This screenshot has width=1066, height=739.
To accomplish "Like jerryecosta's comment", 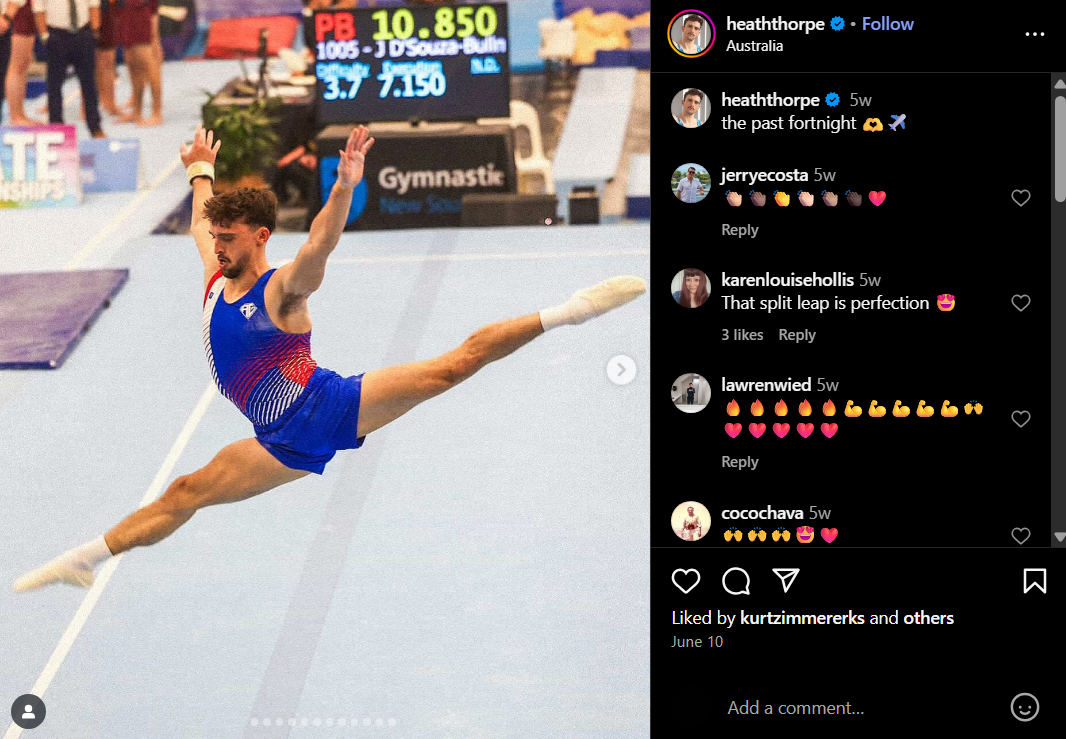I will click(x=1020, y=198).
